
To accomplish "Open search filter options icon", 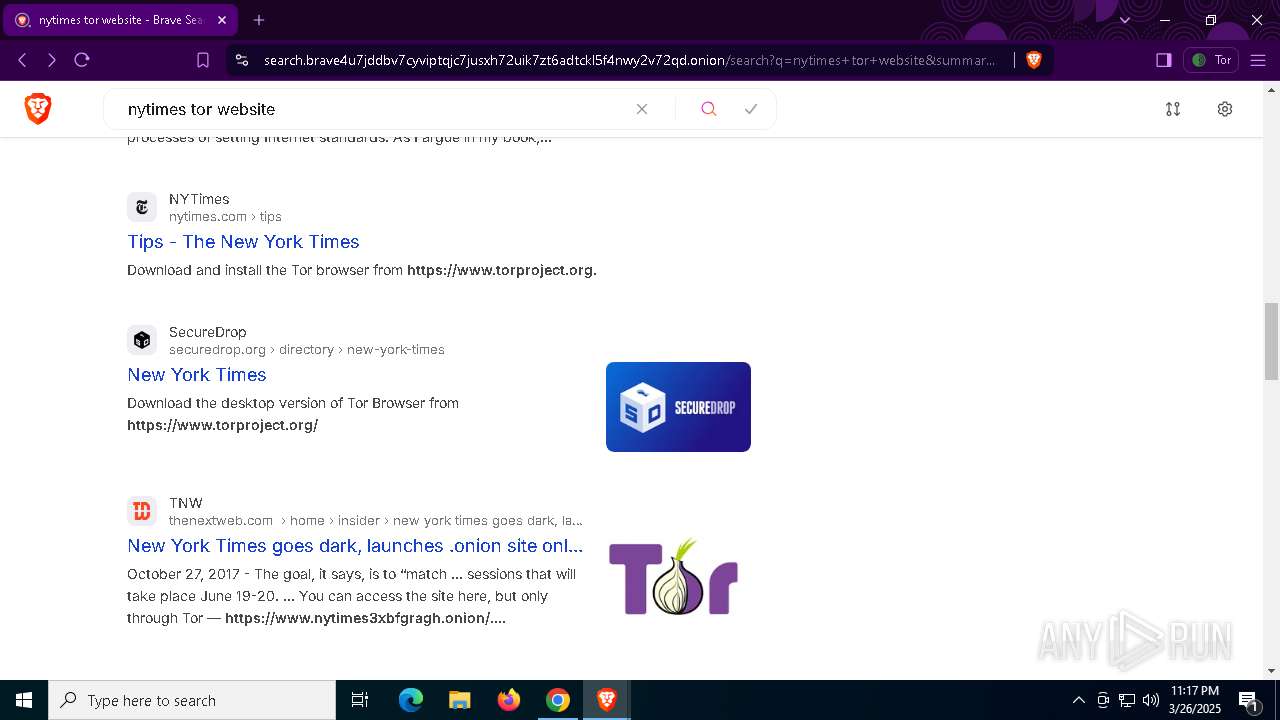I will (1173, 109).
